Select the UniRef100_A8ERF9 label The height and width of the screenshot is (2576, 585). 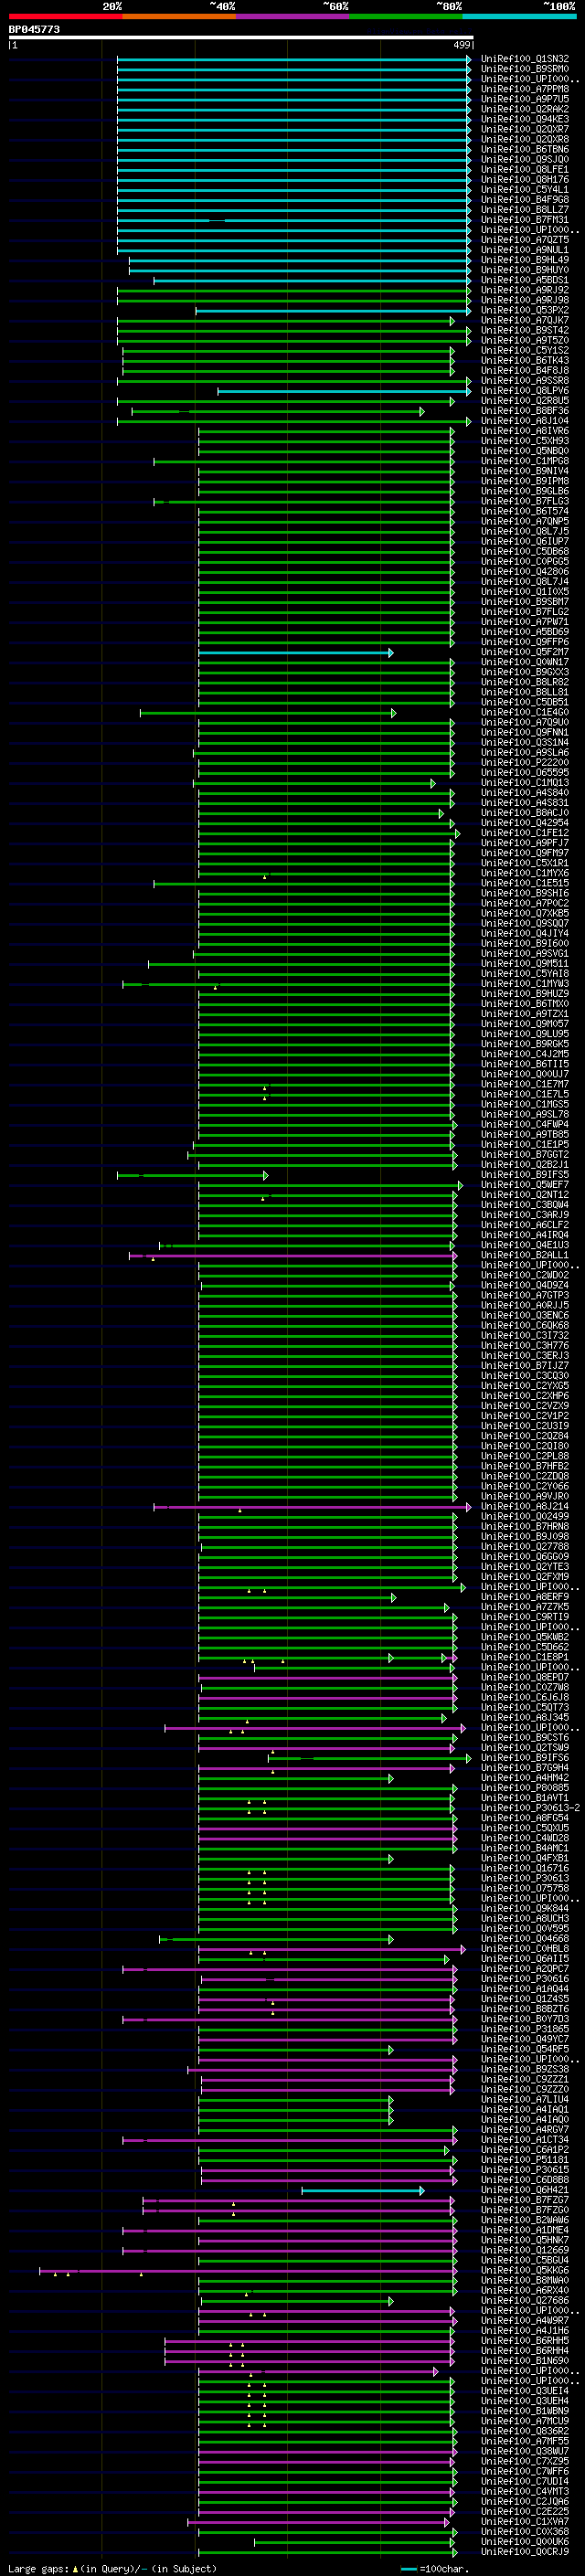[x=525, y=1597]
